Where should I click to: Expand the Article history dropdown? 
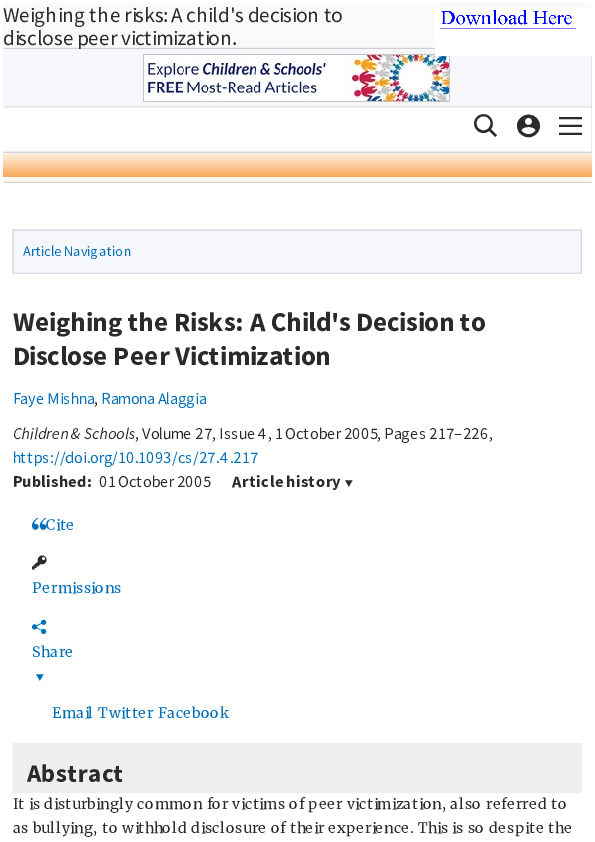pos(292,481)
